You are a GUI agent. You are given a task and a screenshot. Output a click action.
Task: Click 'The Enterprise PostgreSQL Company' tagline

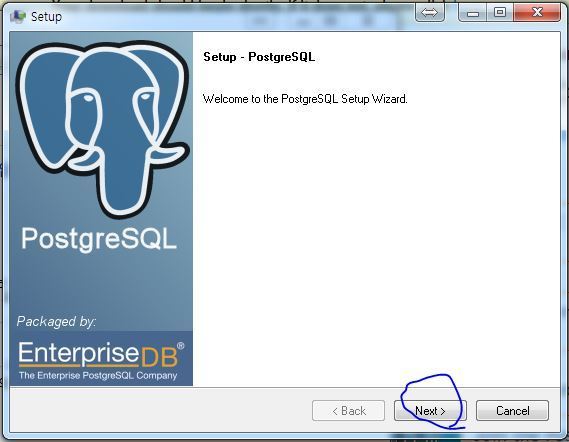98,375
